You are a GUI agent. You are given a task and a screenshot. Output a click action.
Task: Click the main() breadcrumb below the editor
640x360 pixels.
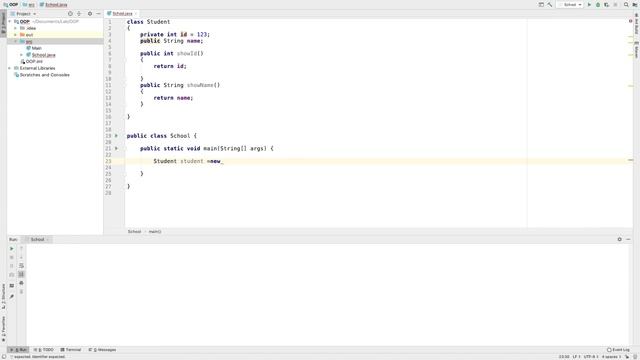pyautogui.click(x=155, y=231)
